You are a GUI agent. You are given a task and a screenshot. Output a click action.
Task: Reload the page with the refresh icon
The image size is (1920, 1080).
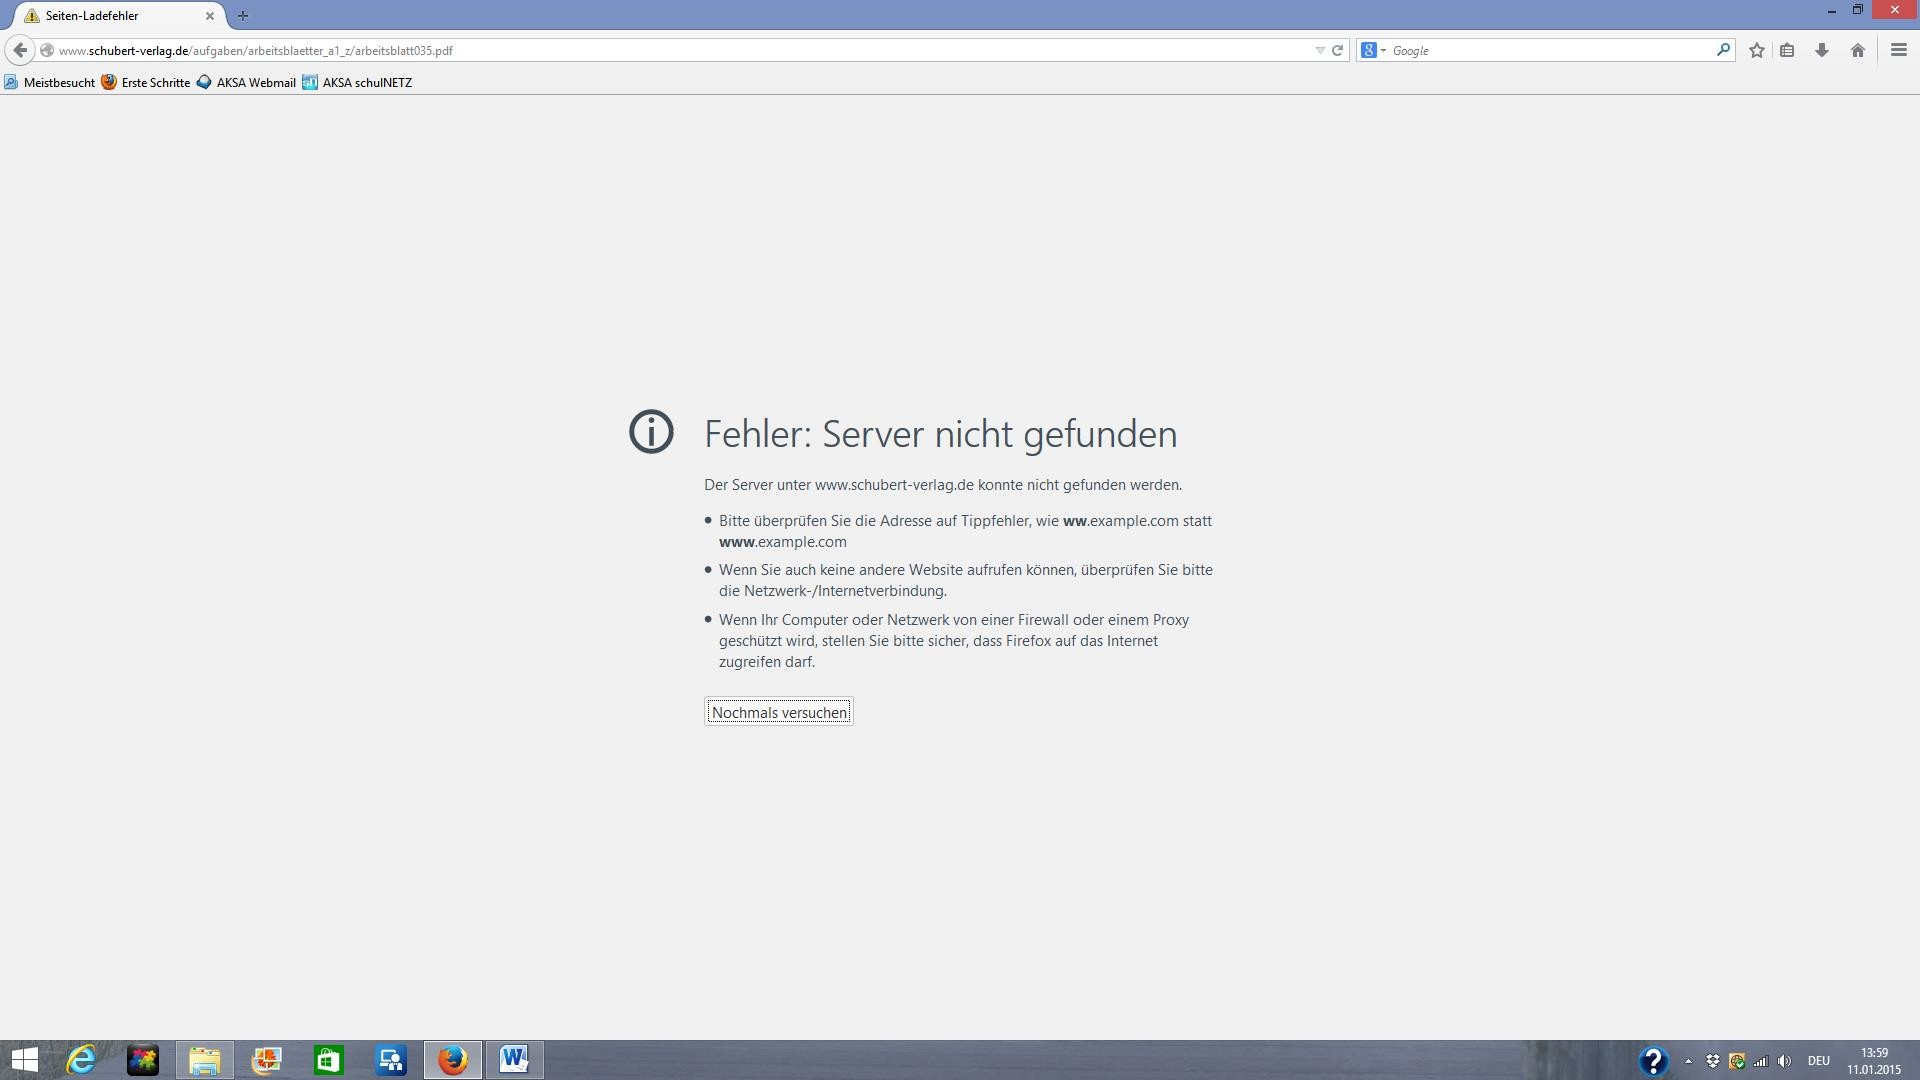(1337, 50)
